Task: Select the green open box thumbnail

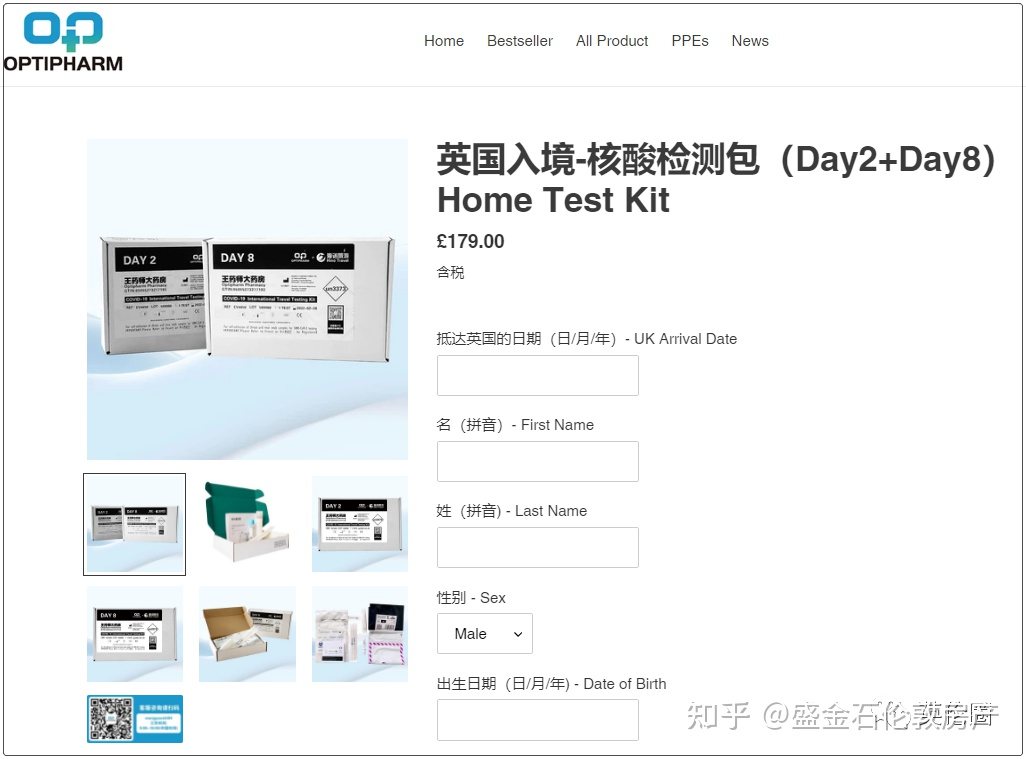Action: point(247,524)
